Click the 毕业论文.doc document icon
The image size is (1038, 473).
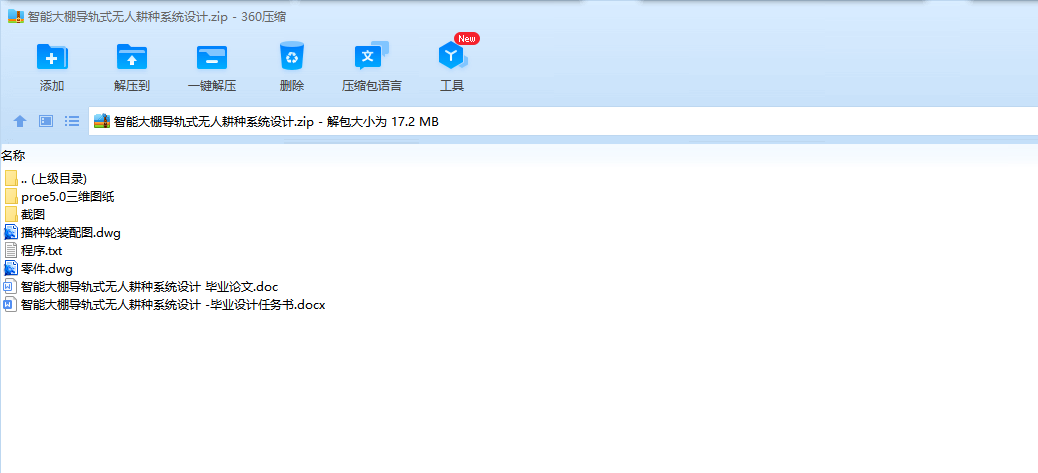pos(10,286)
